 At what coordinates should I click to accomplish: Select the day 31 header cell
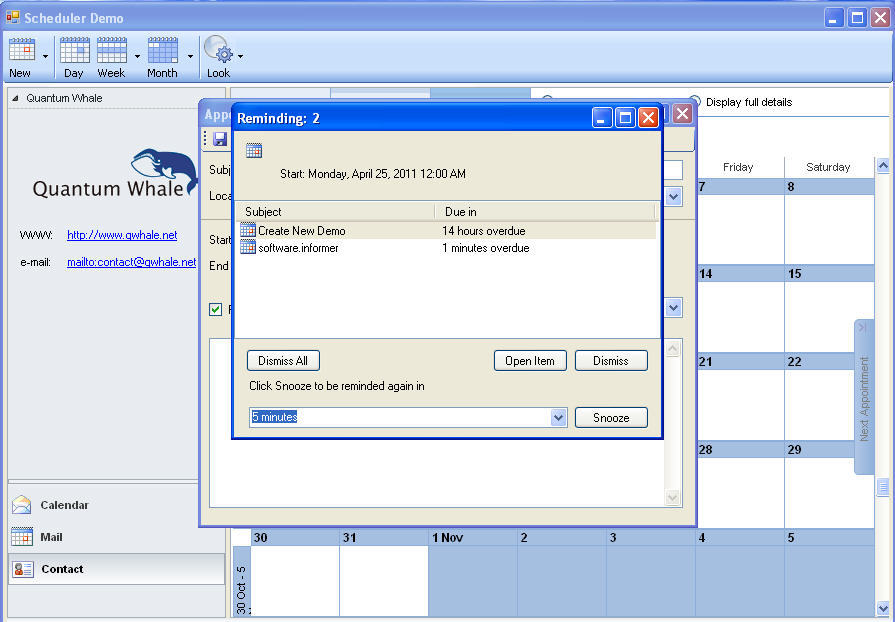[x=384, y=538]
